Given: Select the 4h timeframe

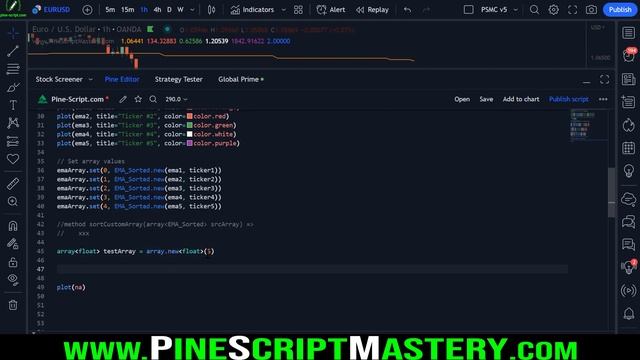Looking at the screenshot, I should pos(157,10).
